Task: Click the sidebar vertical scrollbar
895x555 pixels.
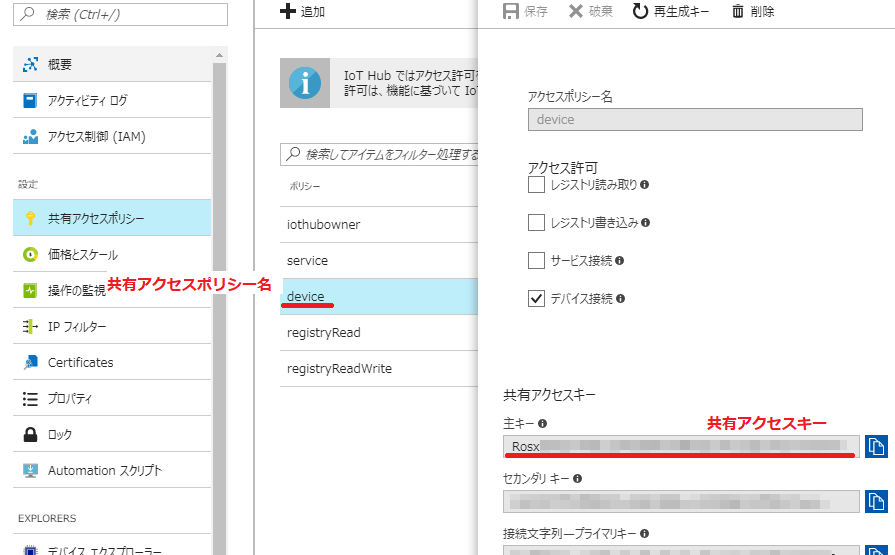Action: click(x=219, y=308)
